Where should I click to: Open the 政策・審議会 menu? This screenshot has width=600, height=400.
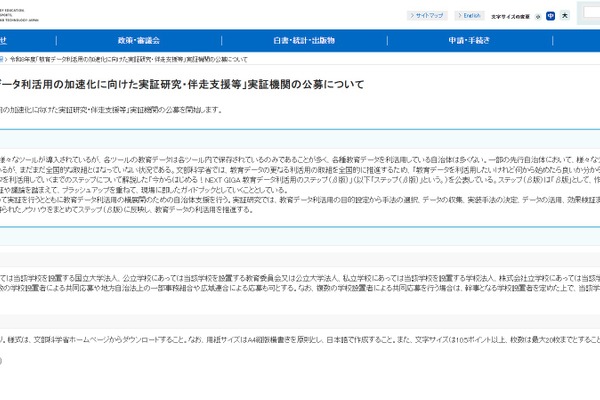click(x=139, y=41)
